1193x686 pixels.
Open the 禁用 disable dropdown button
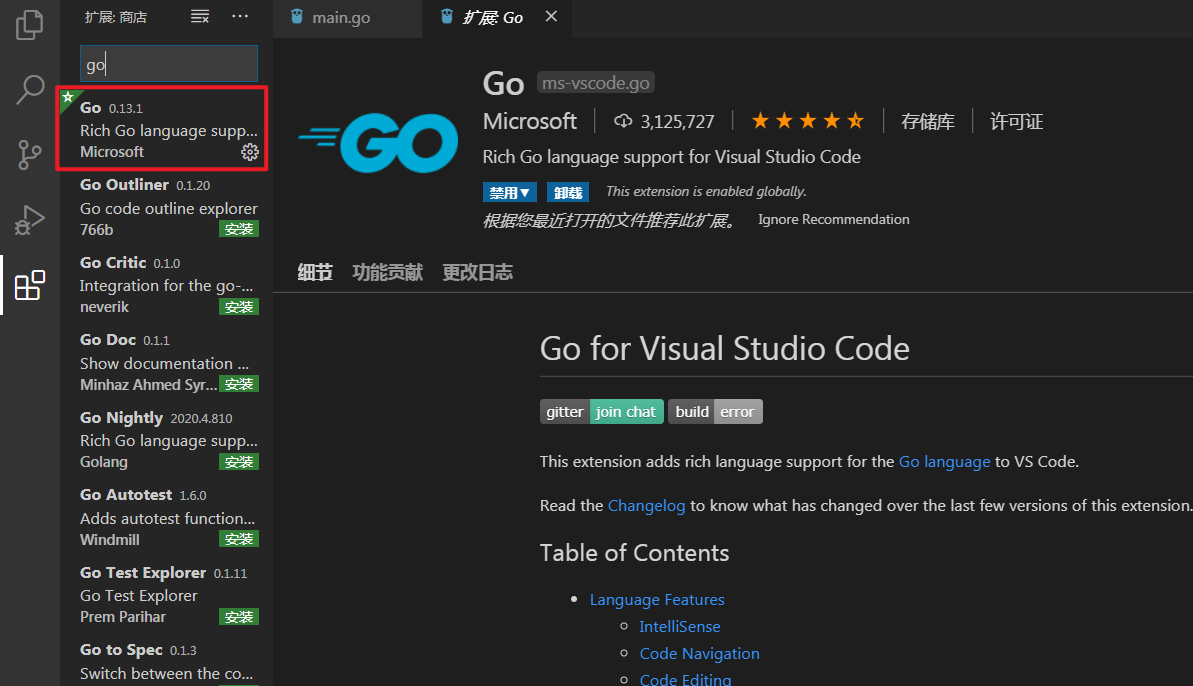point(510,192)
